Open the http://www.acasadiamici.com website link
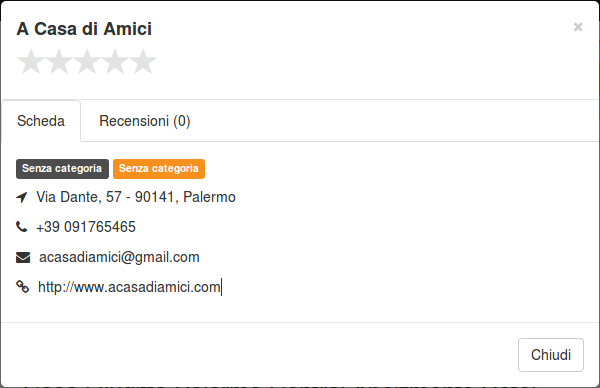 tap(129, 287)
